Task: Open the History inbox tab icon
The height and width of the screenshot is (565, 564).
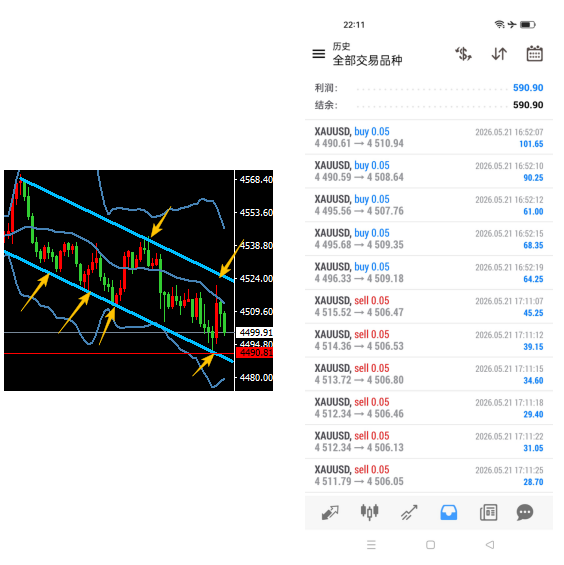Action: coord(449,512)
